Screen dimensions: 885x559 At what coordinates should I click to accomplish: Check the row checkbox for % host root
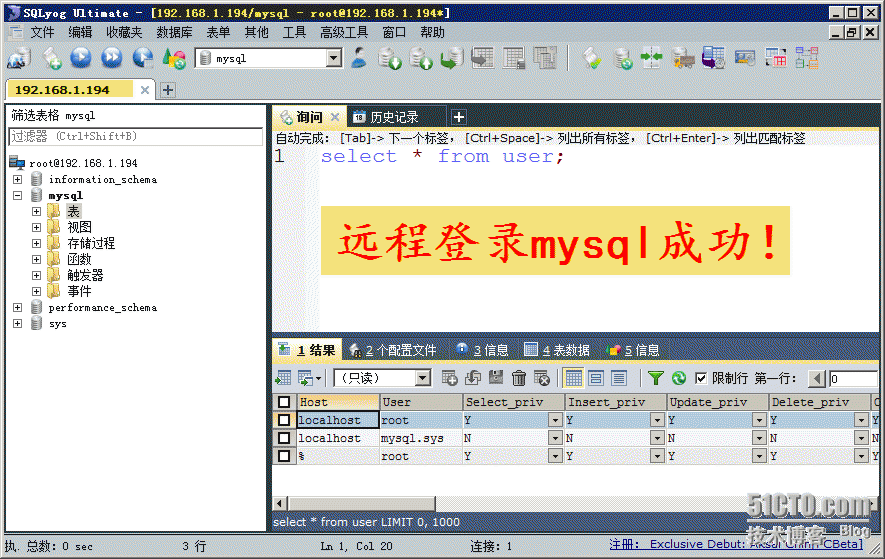(284, 456)
